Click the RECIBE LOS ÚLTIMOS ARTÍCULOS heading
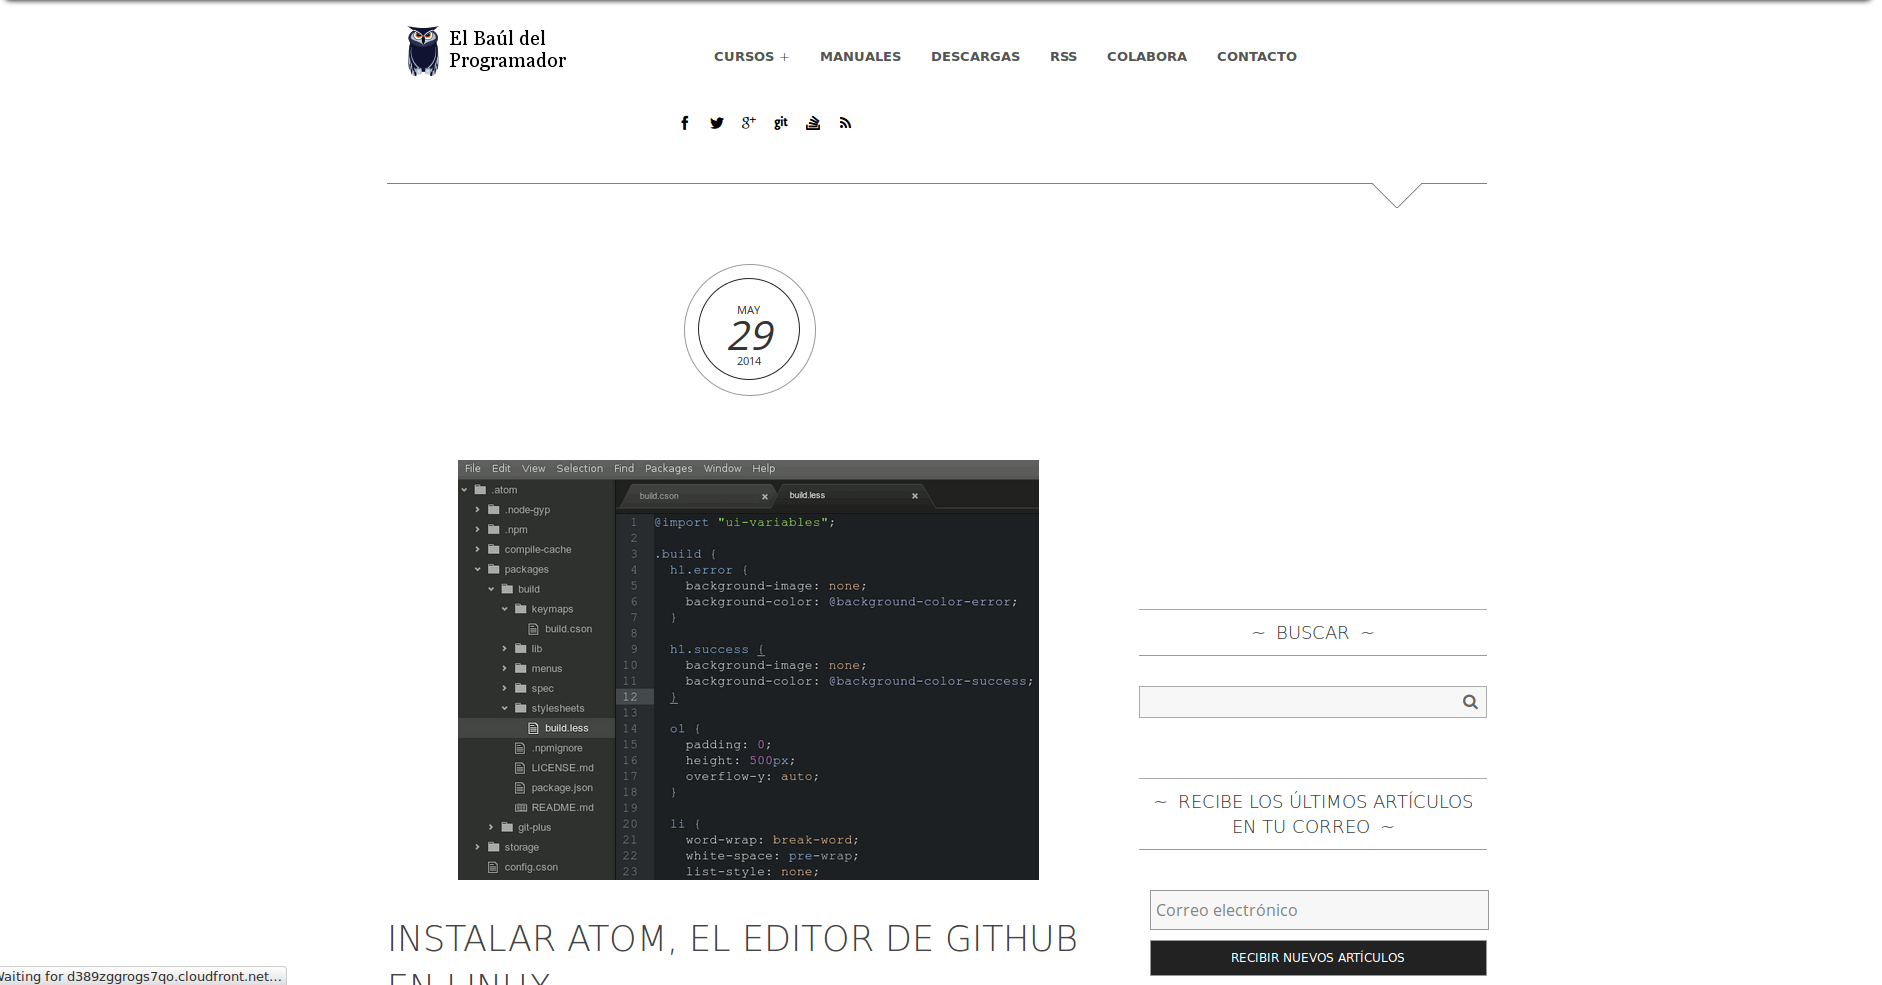Screen dimensions: 1882x985 (x=1312, y=814)
